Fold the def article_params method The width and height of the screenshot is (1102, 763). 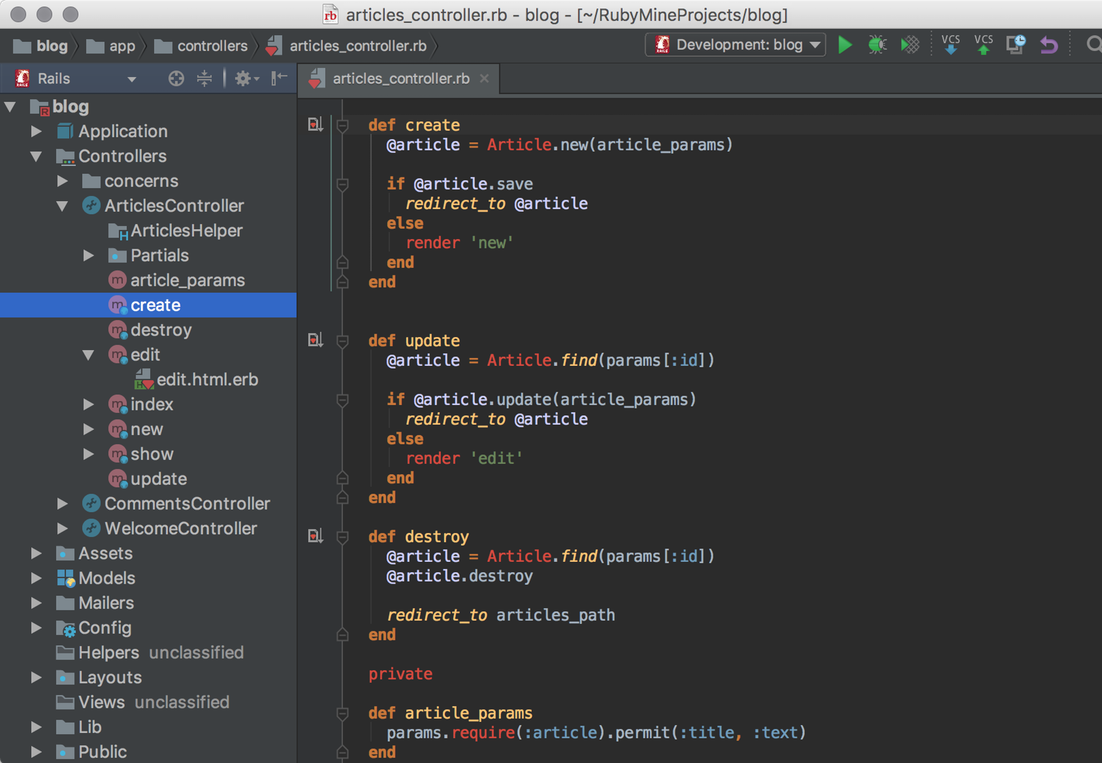(x=342, y=714)
